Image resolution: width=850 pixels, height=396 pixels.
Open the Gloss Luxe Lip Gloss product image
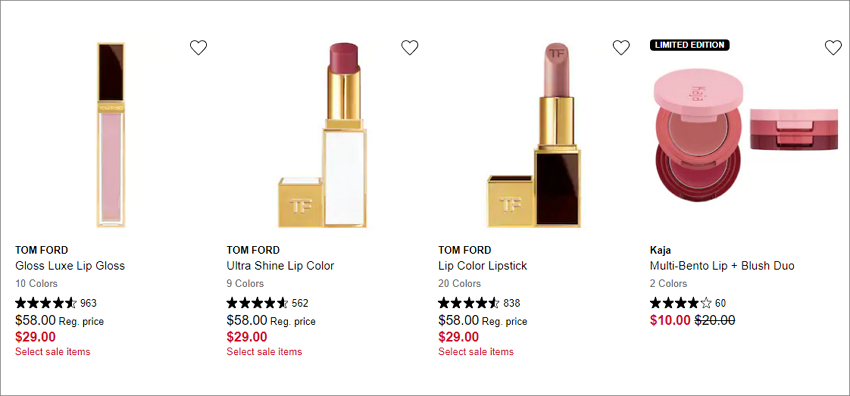click(x=111, y=135)
